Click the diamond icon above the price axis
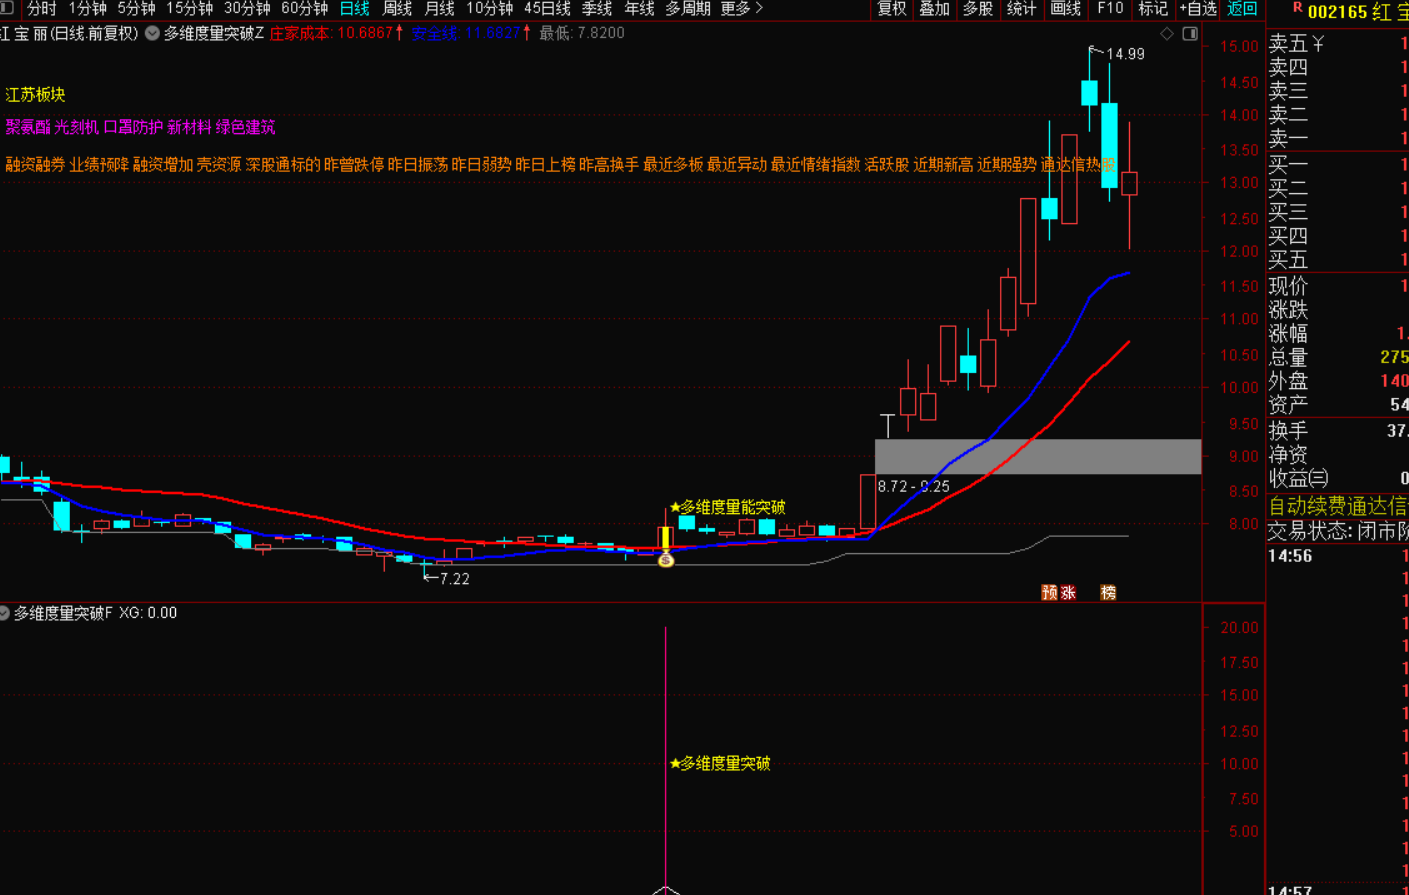 click(x=1167, y=34)
